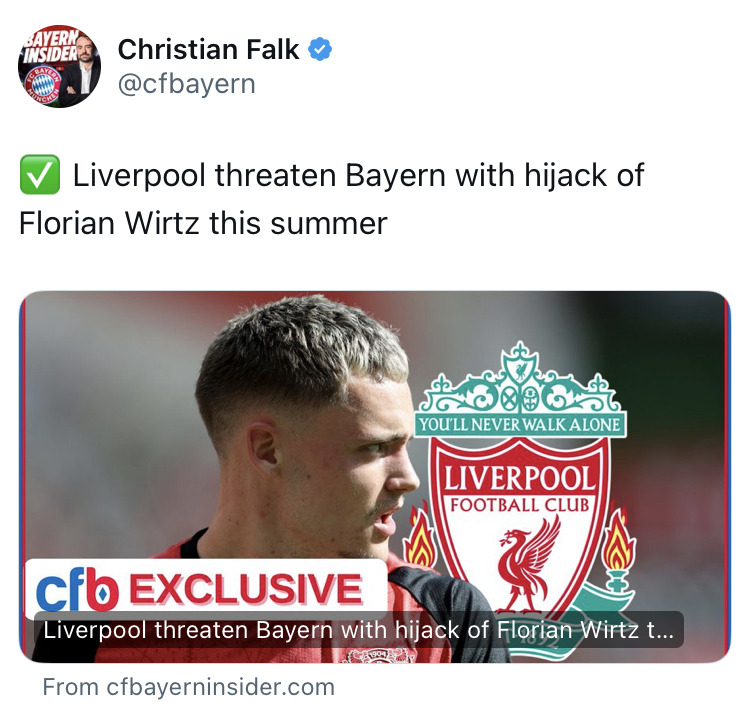Open the Christian Falk display name
The height and width of the screenshot is (720, 750).
tap(209, 50)
